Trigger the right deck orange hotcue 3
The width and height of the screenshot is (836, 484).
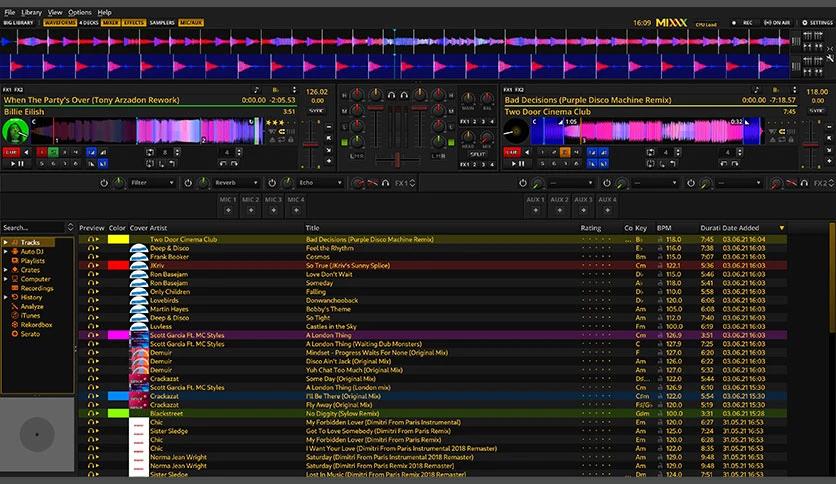coord(565,152)
